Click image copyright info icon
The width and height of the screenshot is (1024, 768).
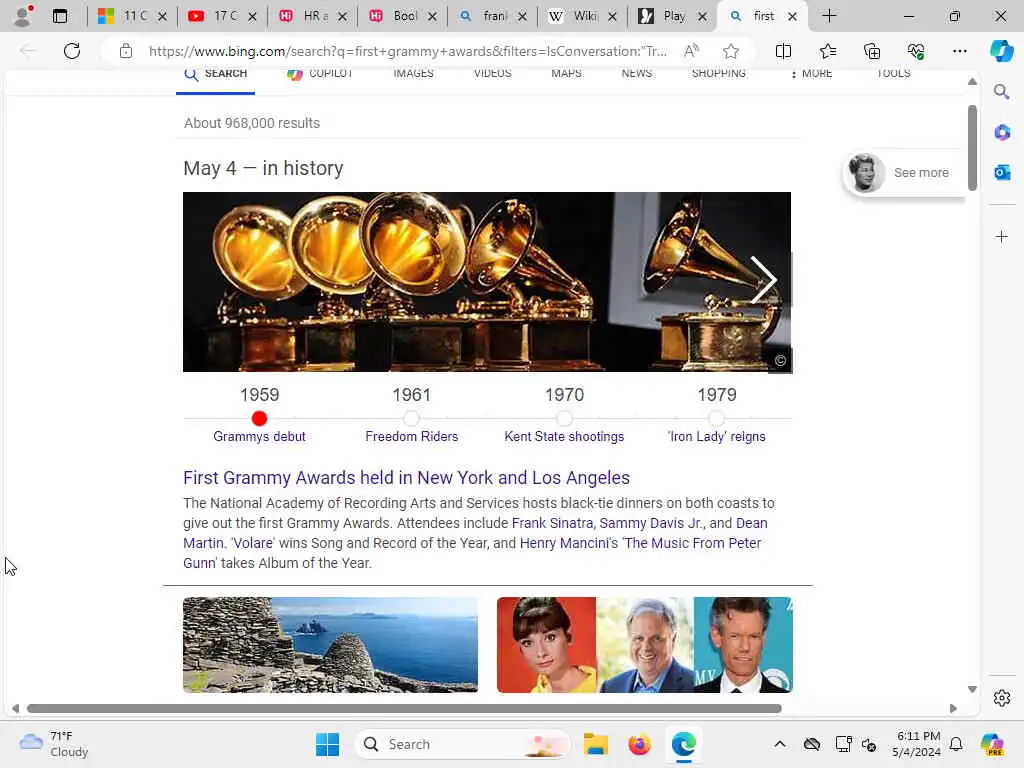[x=780, y=360]
